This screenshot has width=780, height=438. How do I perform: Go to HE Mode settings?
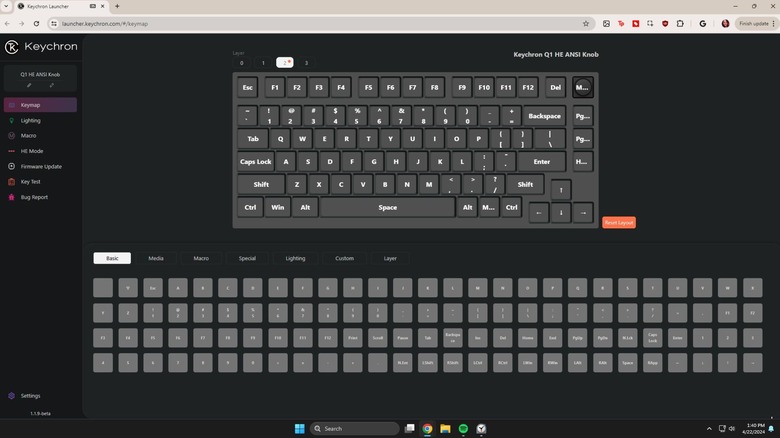point(32,151)
